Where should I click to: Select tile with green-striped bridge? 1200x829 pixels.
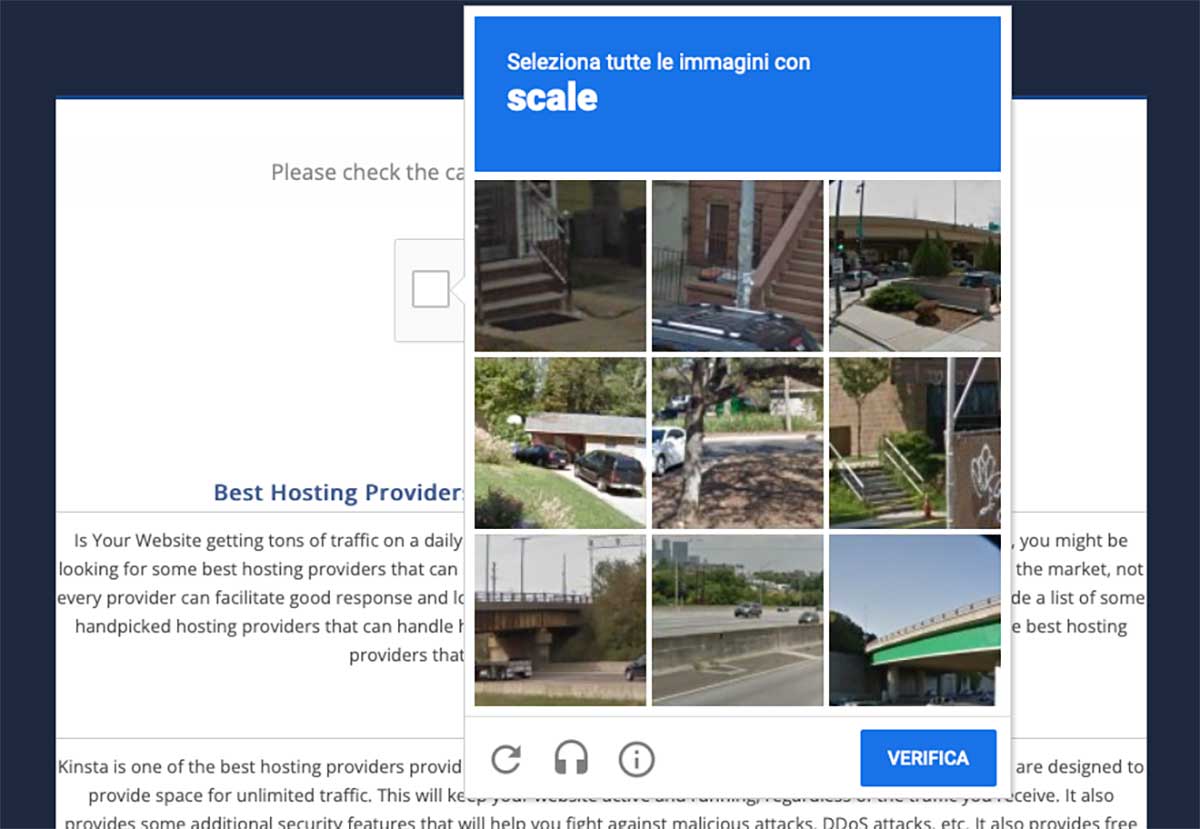pos(915,620)
